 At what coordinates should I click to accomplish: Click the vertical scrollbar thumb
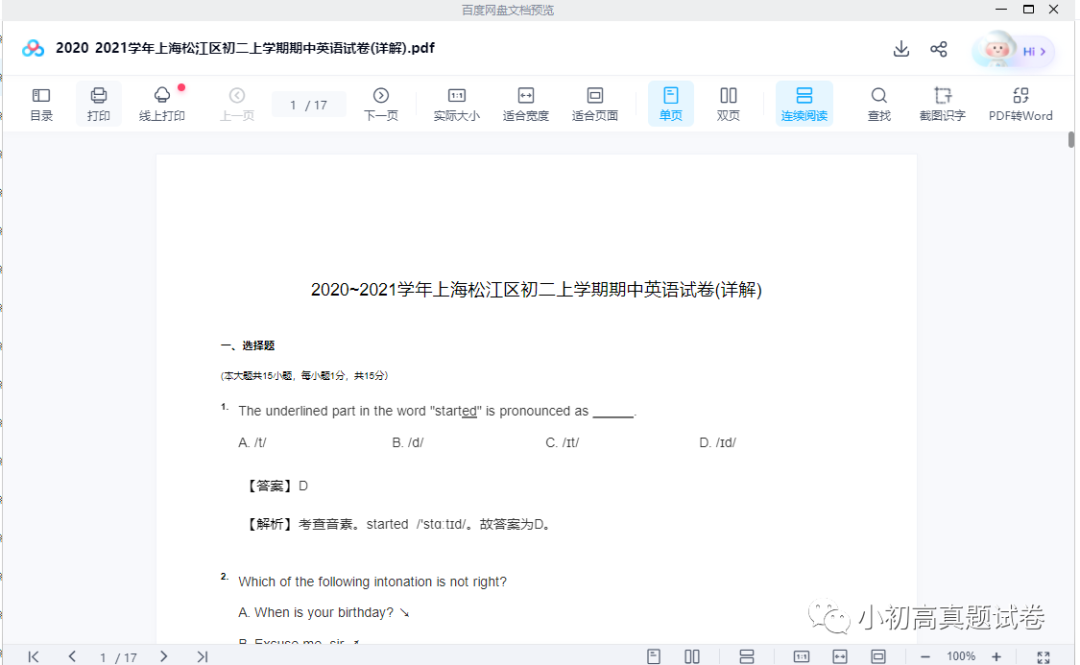coord(1071,139)
